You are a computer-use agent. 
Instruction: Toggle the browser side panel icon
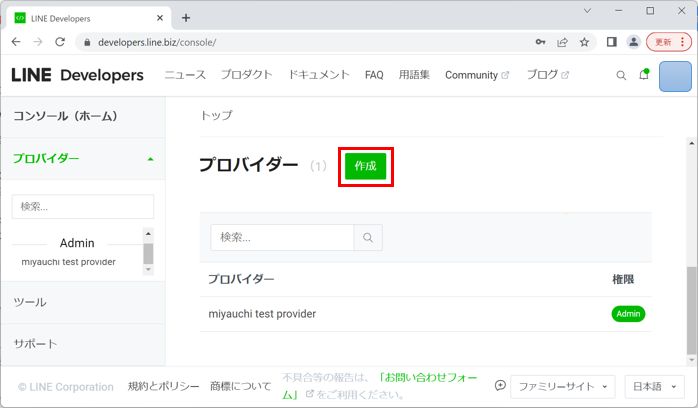[x=612, y=42]
